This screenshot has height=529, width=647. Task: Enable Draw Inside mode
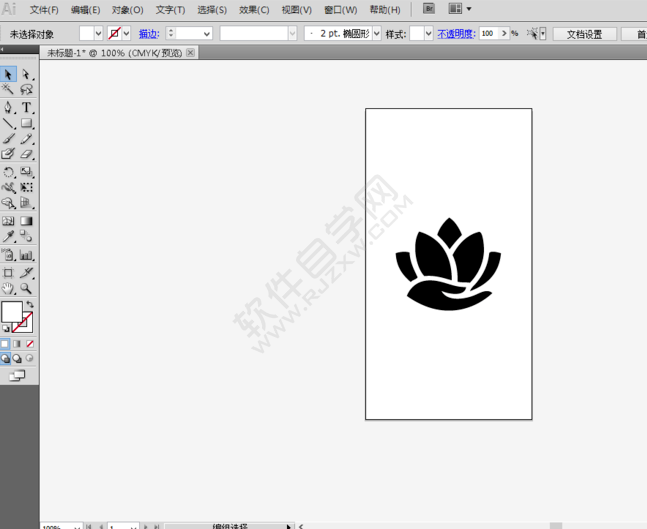[29, 358]
